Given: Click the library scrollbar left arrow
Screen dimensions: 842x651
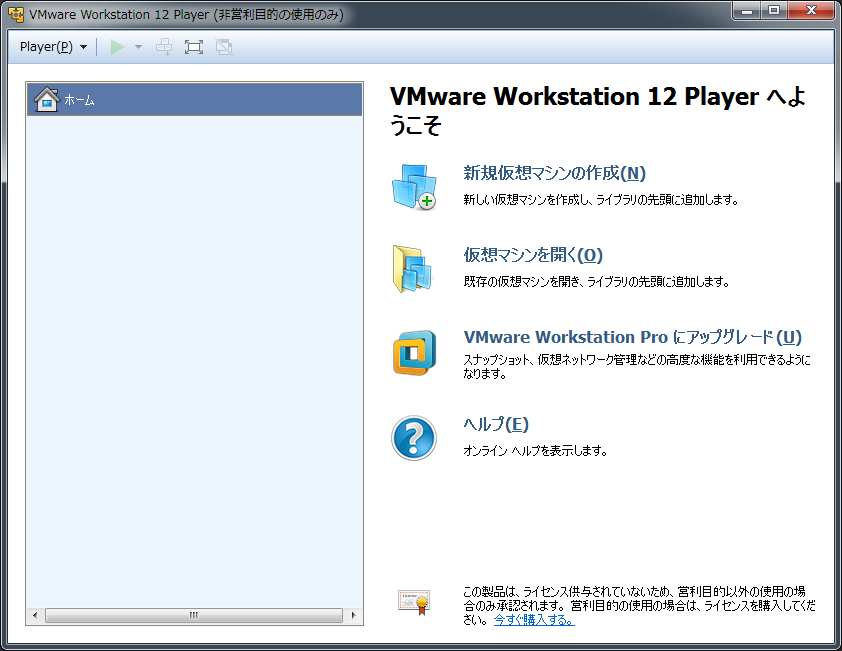Looking at the screenshot, I should click(35, 616).
